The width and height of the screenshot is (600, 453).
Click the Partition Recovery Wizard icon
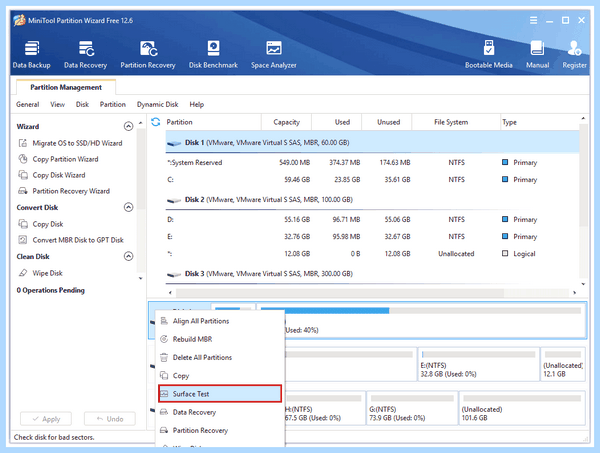[23, 191]
